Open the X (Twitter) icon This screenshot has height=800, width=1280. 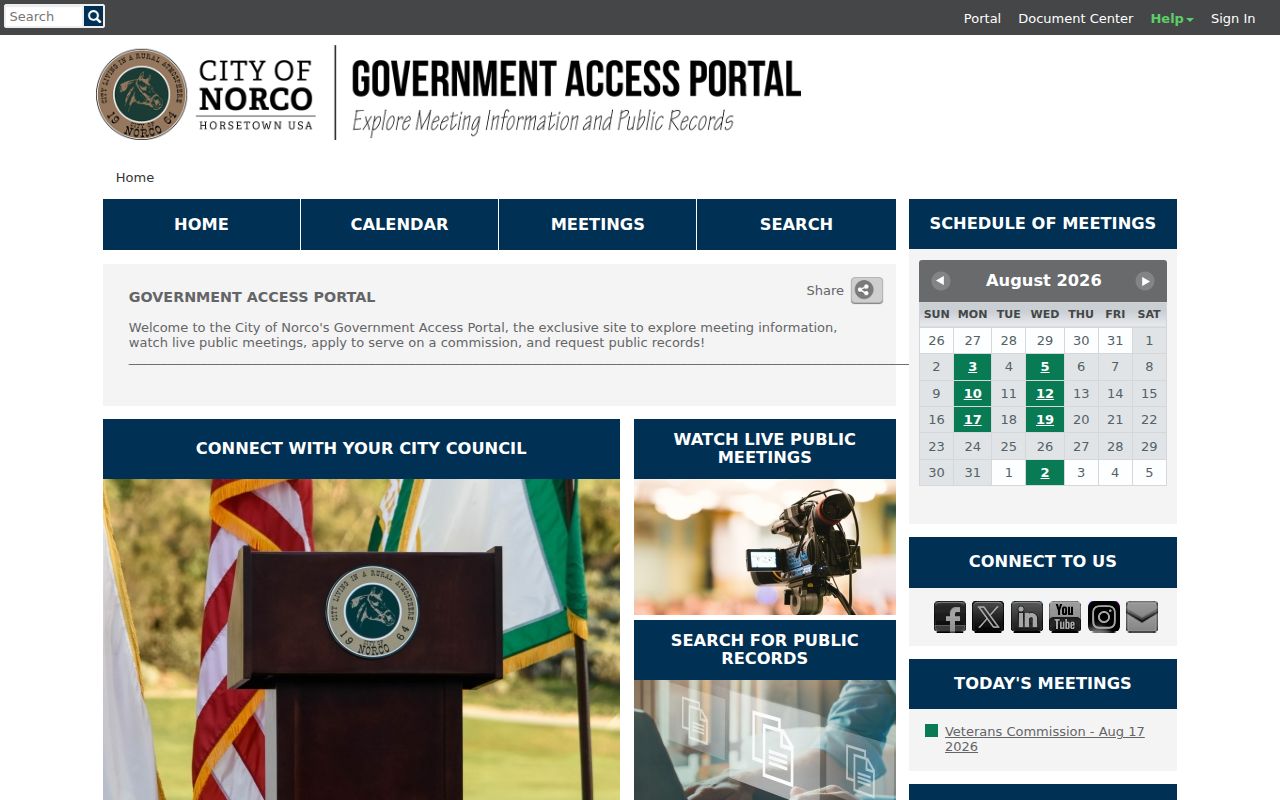[988, 617]
